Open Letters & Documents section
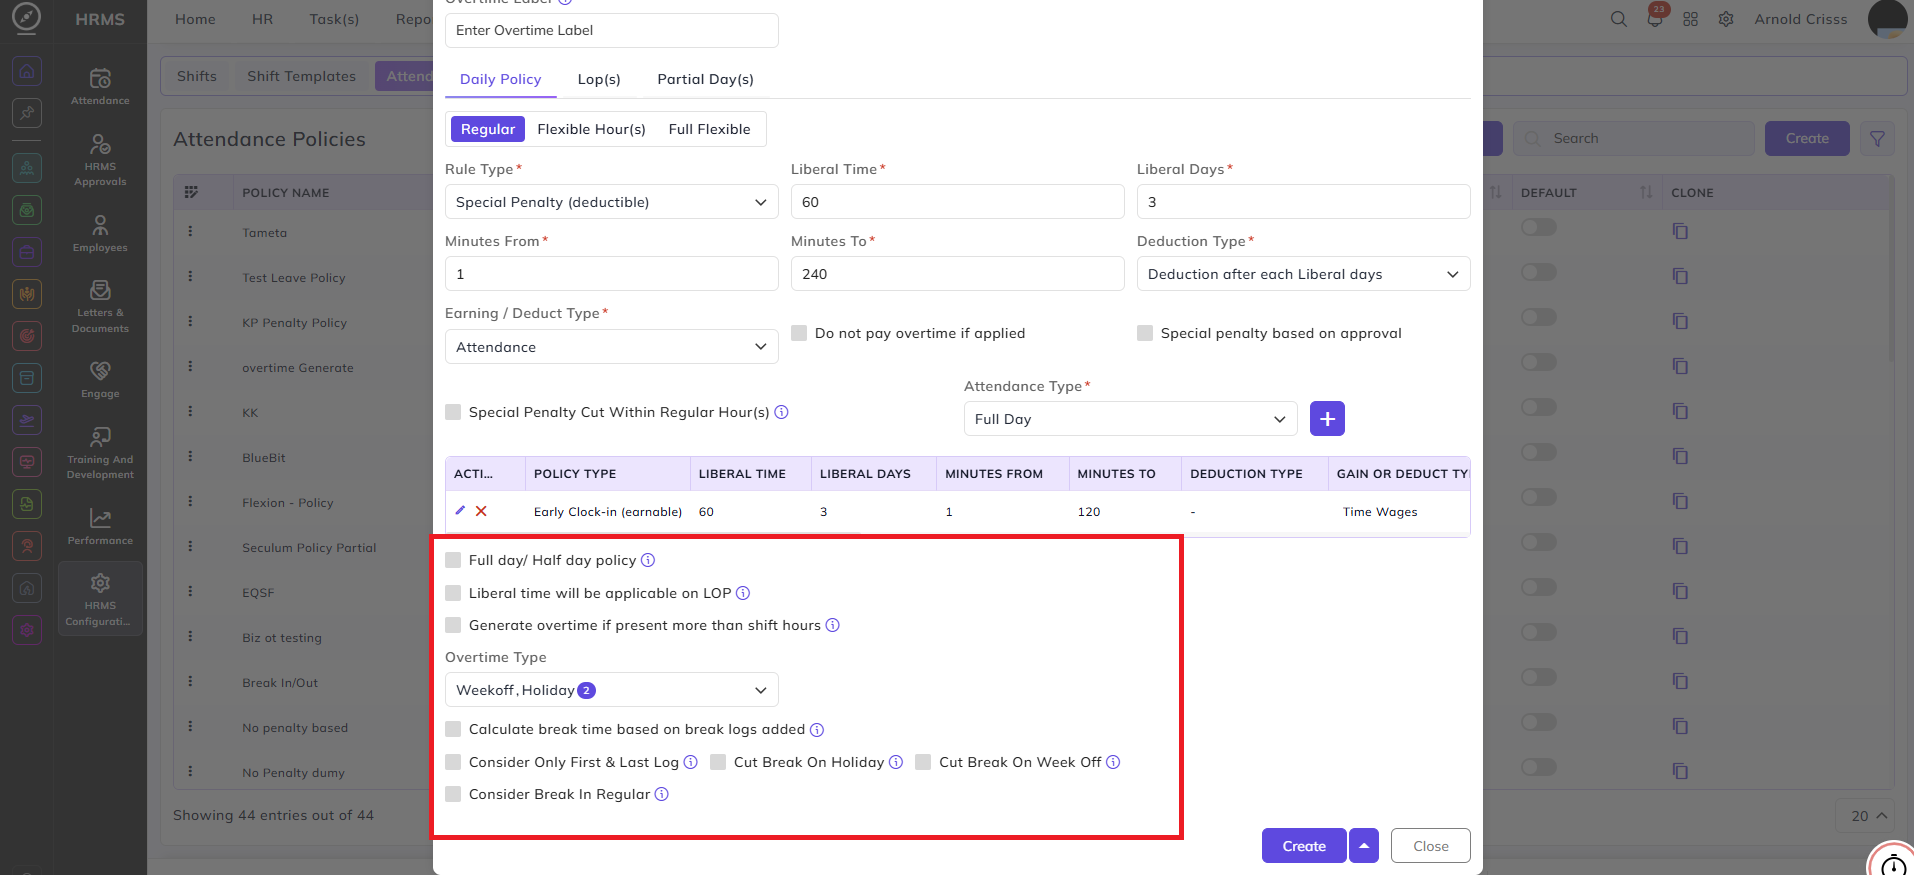This screenshot has width=1914, height=875. coord(100,306)
